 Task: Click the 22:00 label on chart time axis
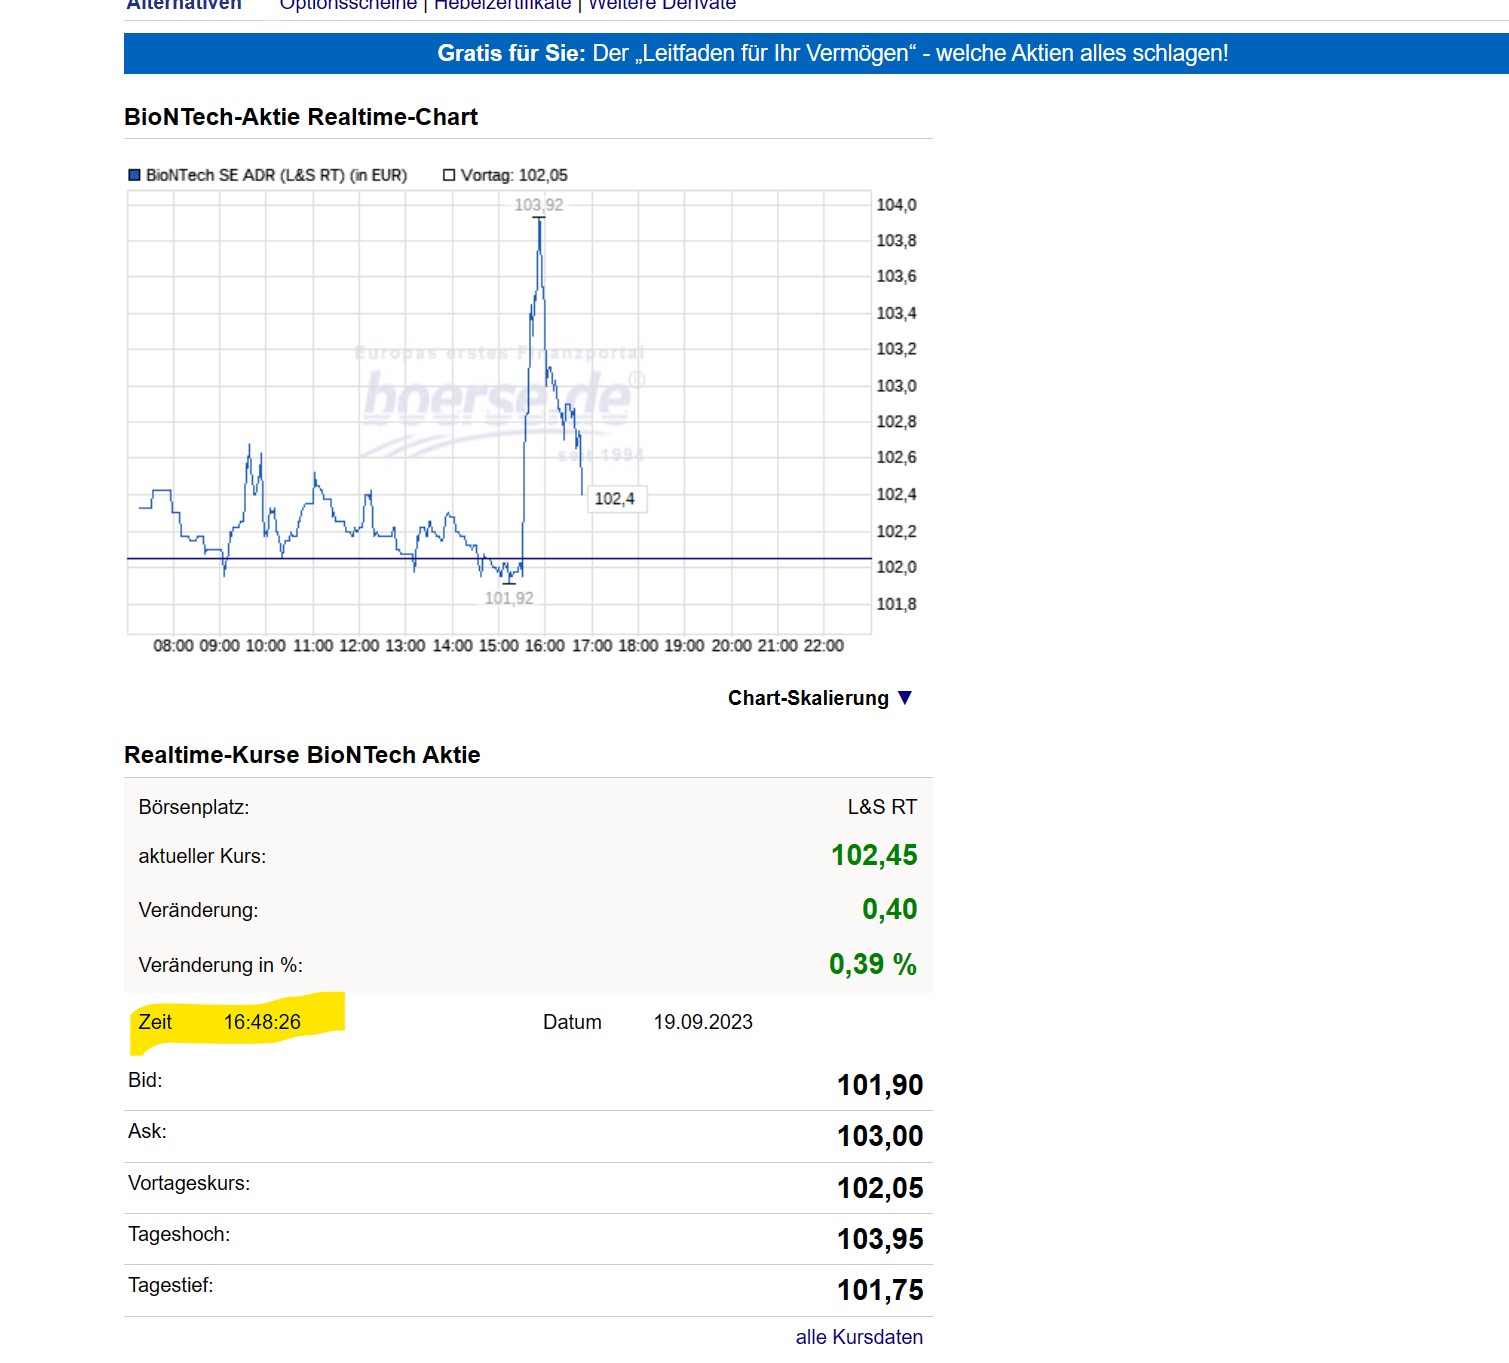pyautogui.click(x=824, y=646)
